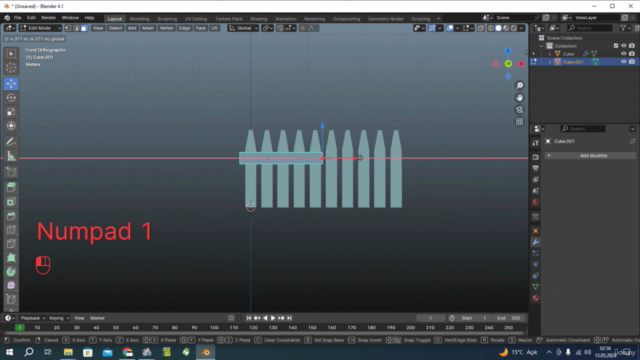Image resolution: width=640 pixels, height=360 pixels.
Task: Play the animation
Action: [273, 318]
